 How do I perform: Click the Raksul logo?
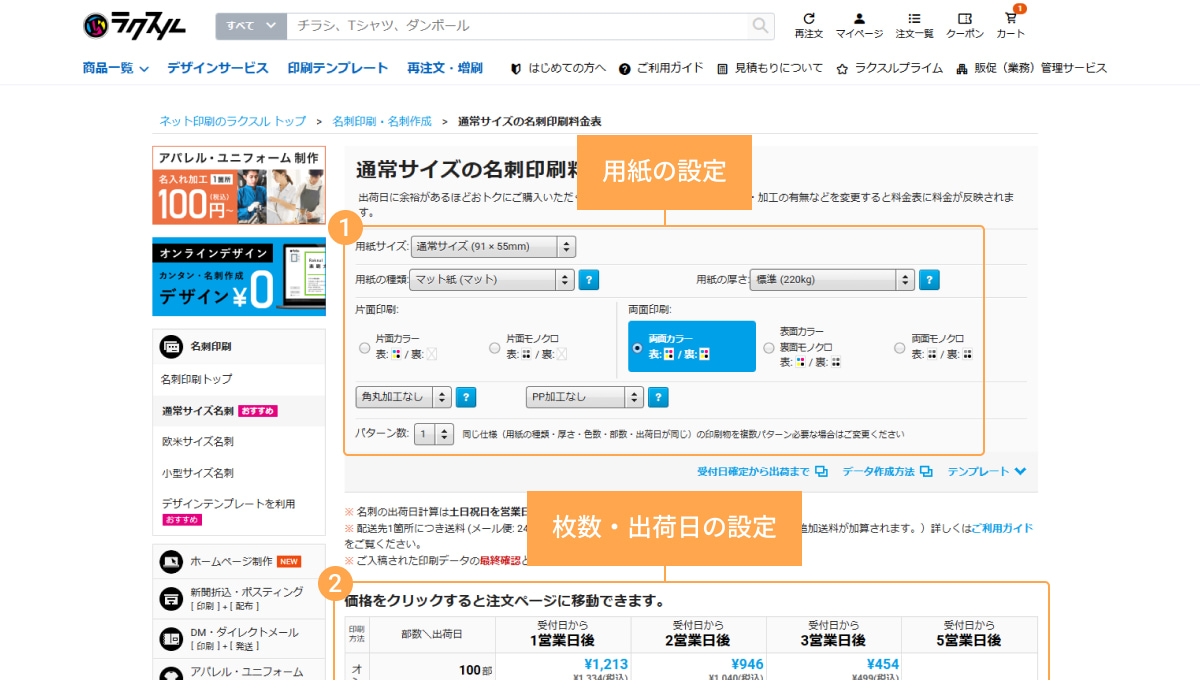pos(135,25)
